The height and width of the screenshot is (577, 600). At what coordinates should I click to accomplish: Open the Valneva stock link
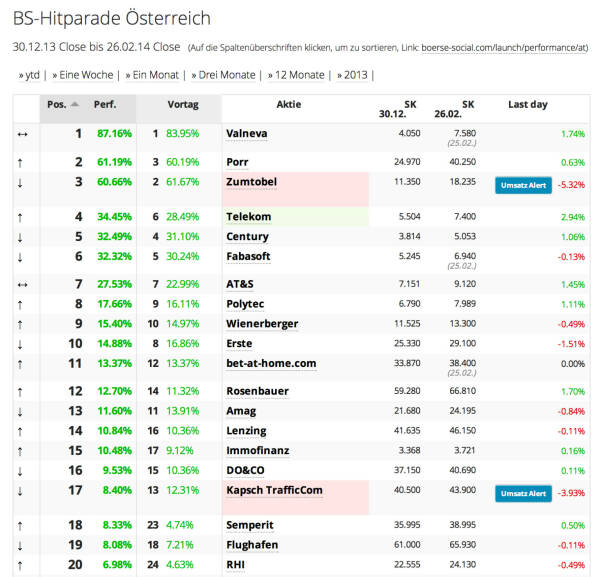pos(247,133)
